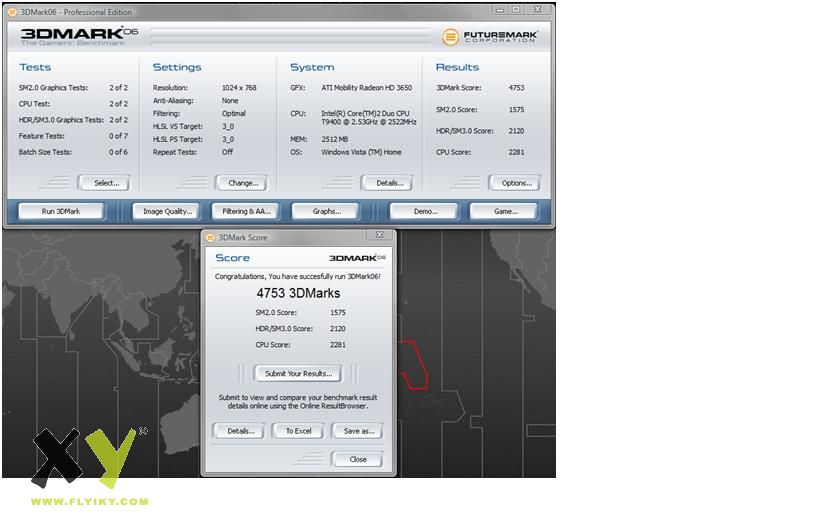The image size is (840, 525).
Task: Minimize the 3DMark06 main window
Action: tap(496, 10)
